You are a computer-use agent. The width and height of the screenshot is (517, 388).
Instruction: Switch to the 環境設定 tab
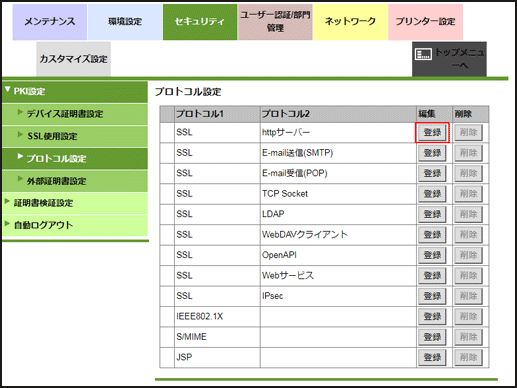(x=125, y=22)
